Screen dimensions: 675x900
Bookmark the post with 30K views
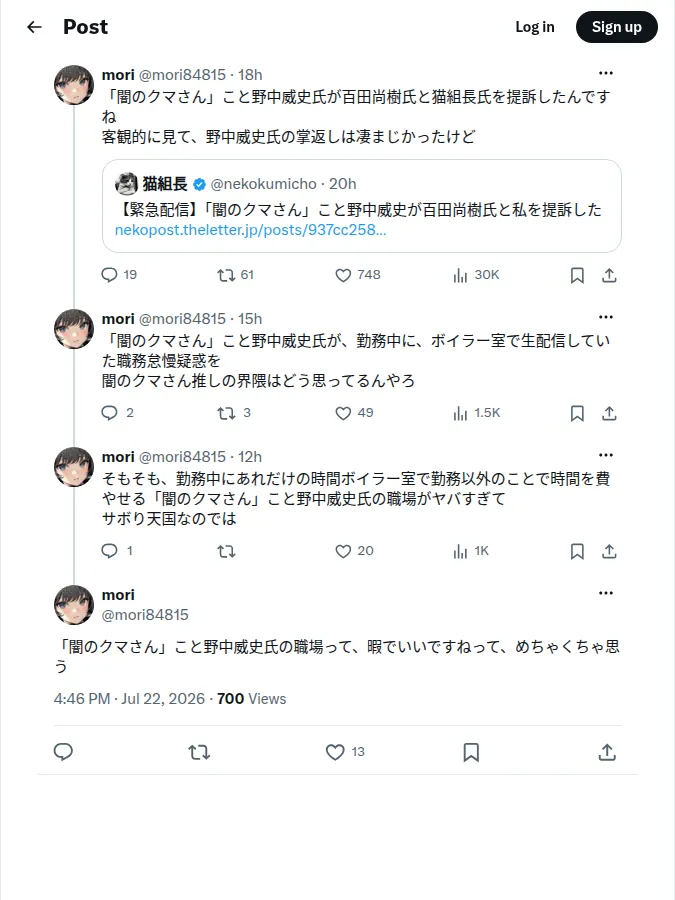577,276
